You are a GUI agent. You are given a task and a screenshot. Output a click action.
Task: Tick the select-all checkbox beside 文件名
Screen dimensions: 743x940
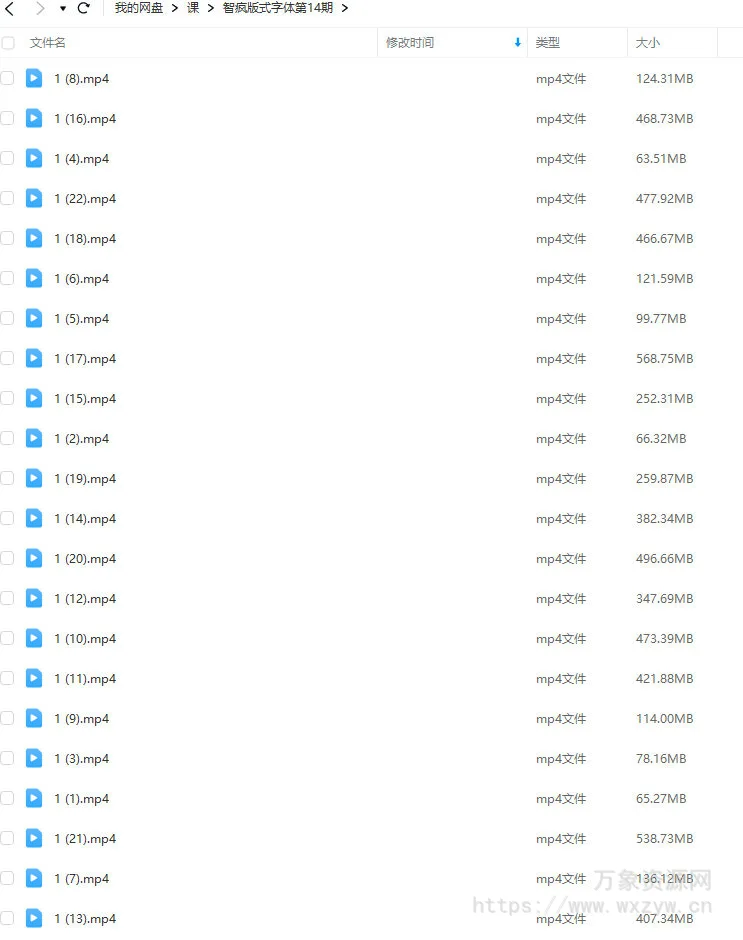(x=8, y=43)
